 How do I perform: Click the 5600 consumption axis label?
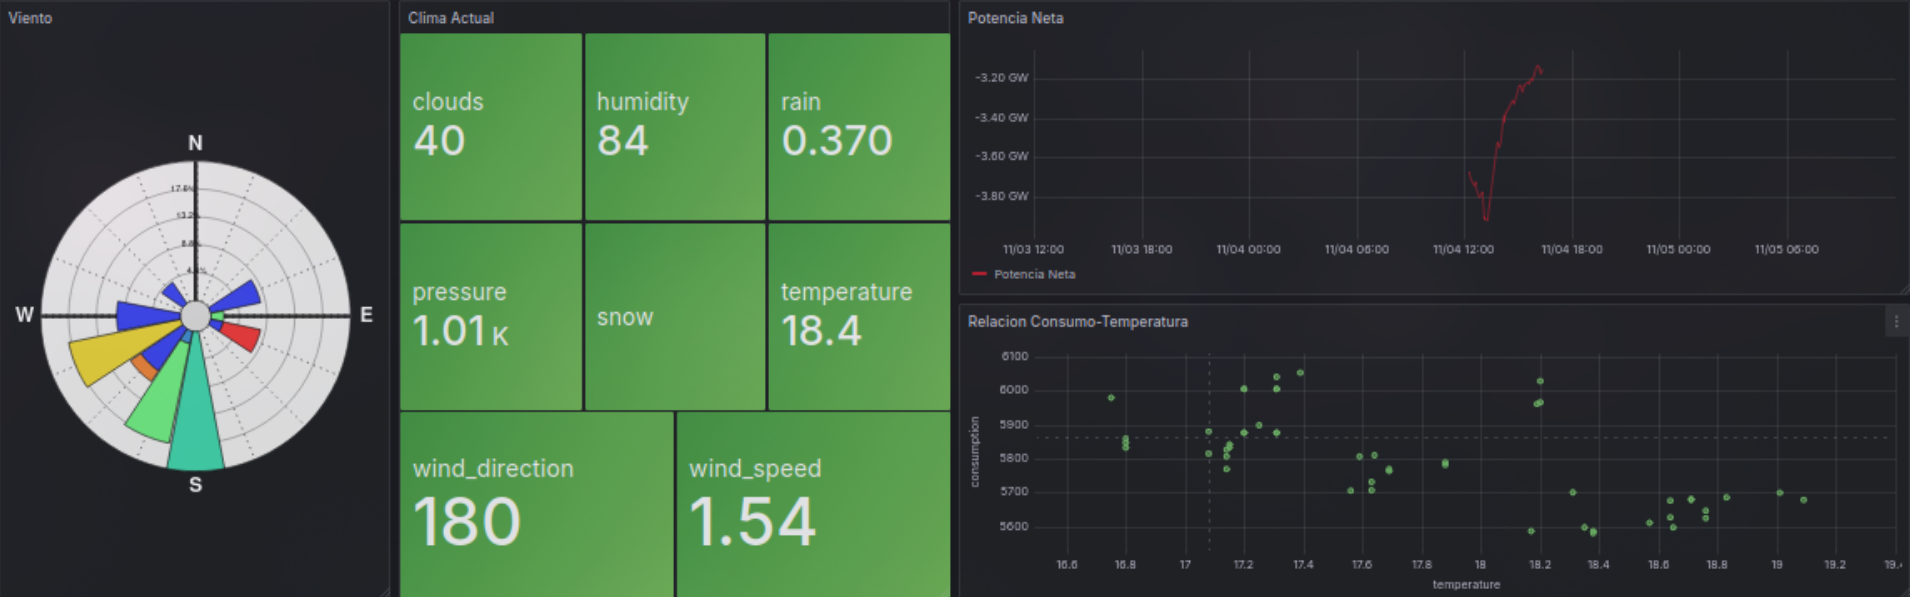point(1014,527)
